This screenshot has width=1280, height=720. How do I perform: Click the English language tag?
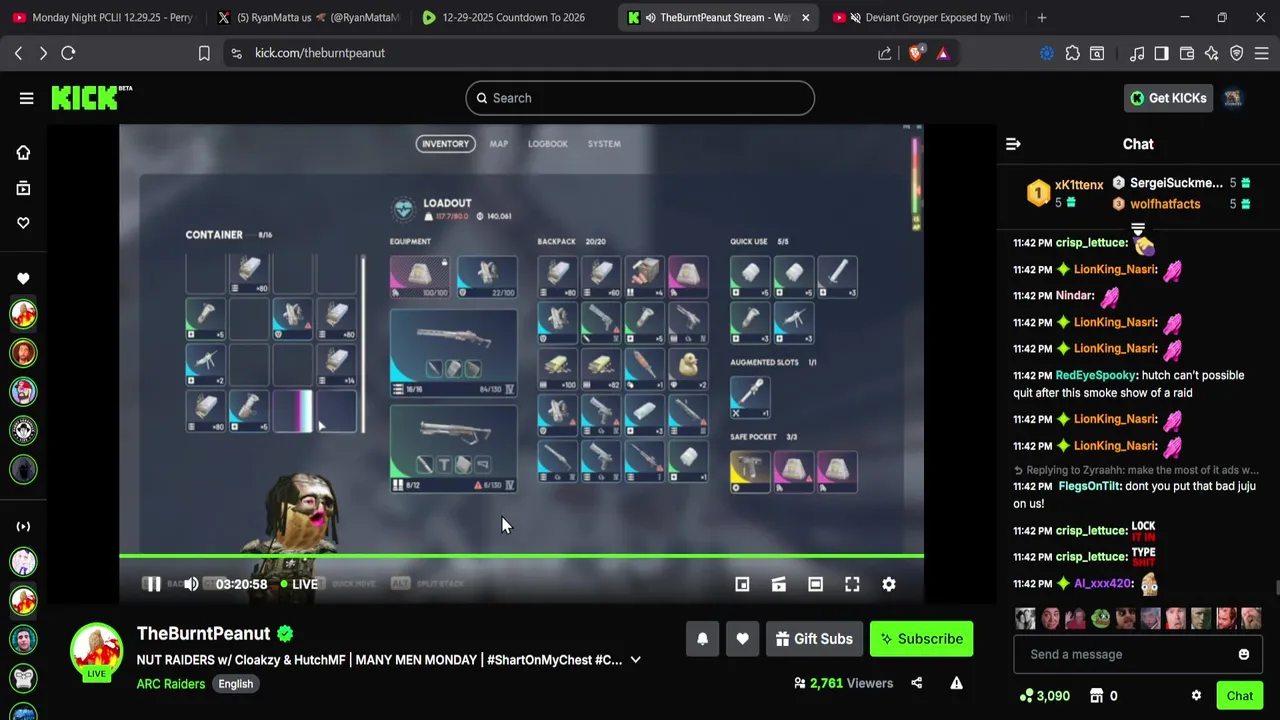click(236, 684)
